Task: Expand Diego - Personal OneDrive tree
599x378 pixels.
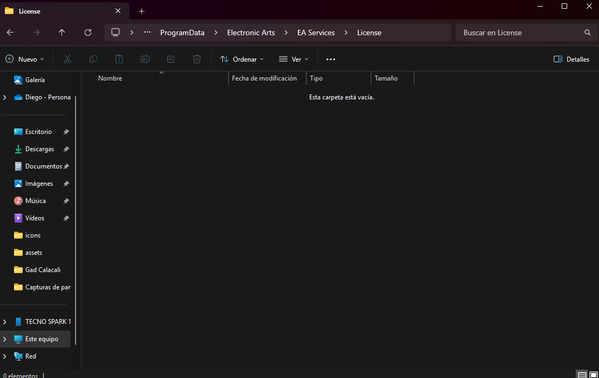Action: 5,97
